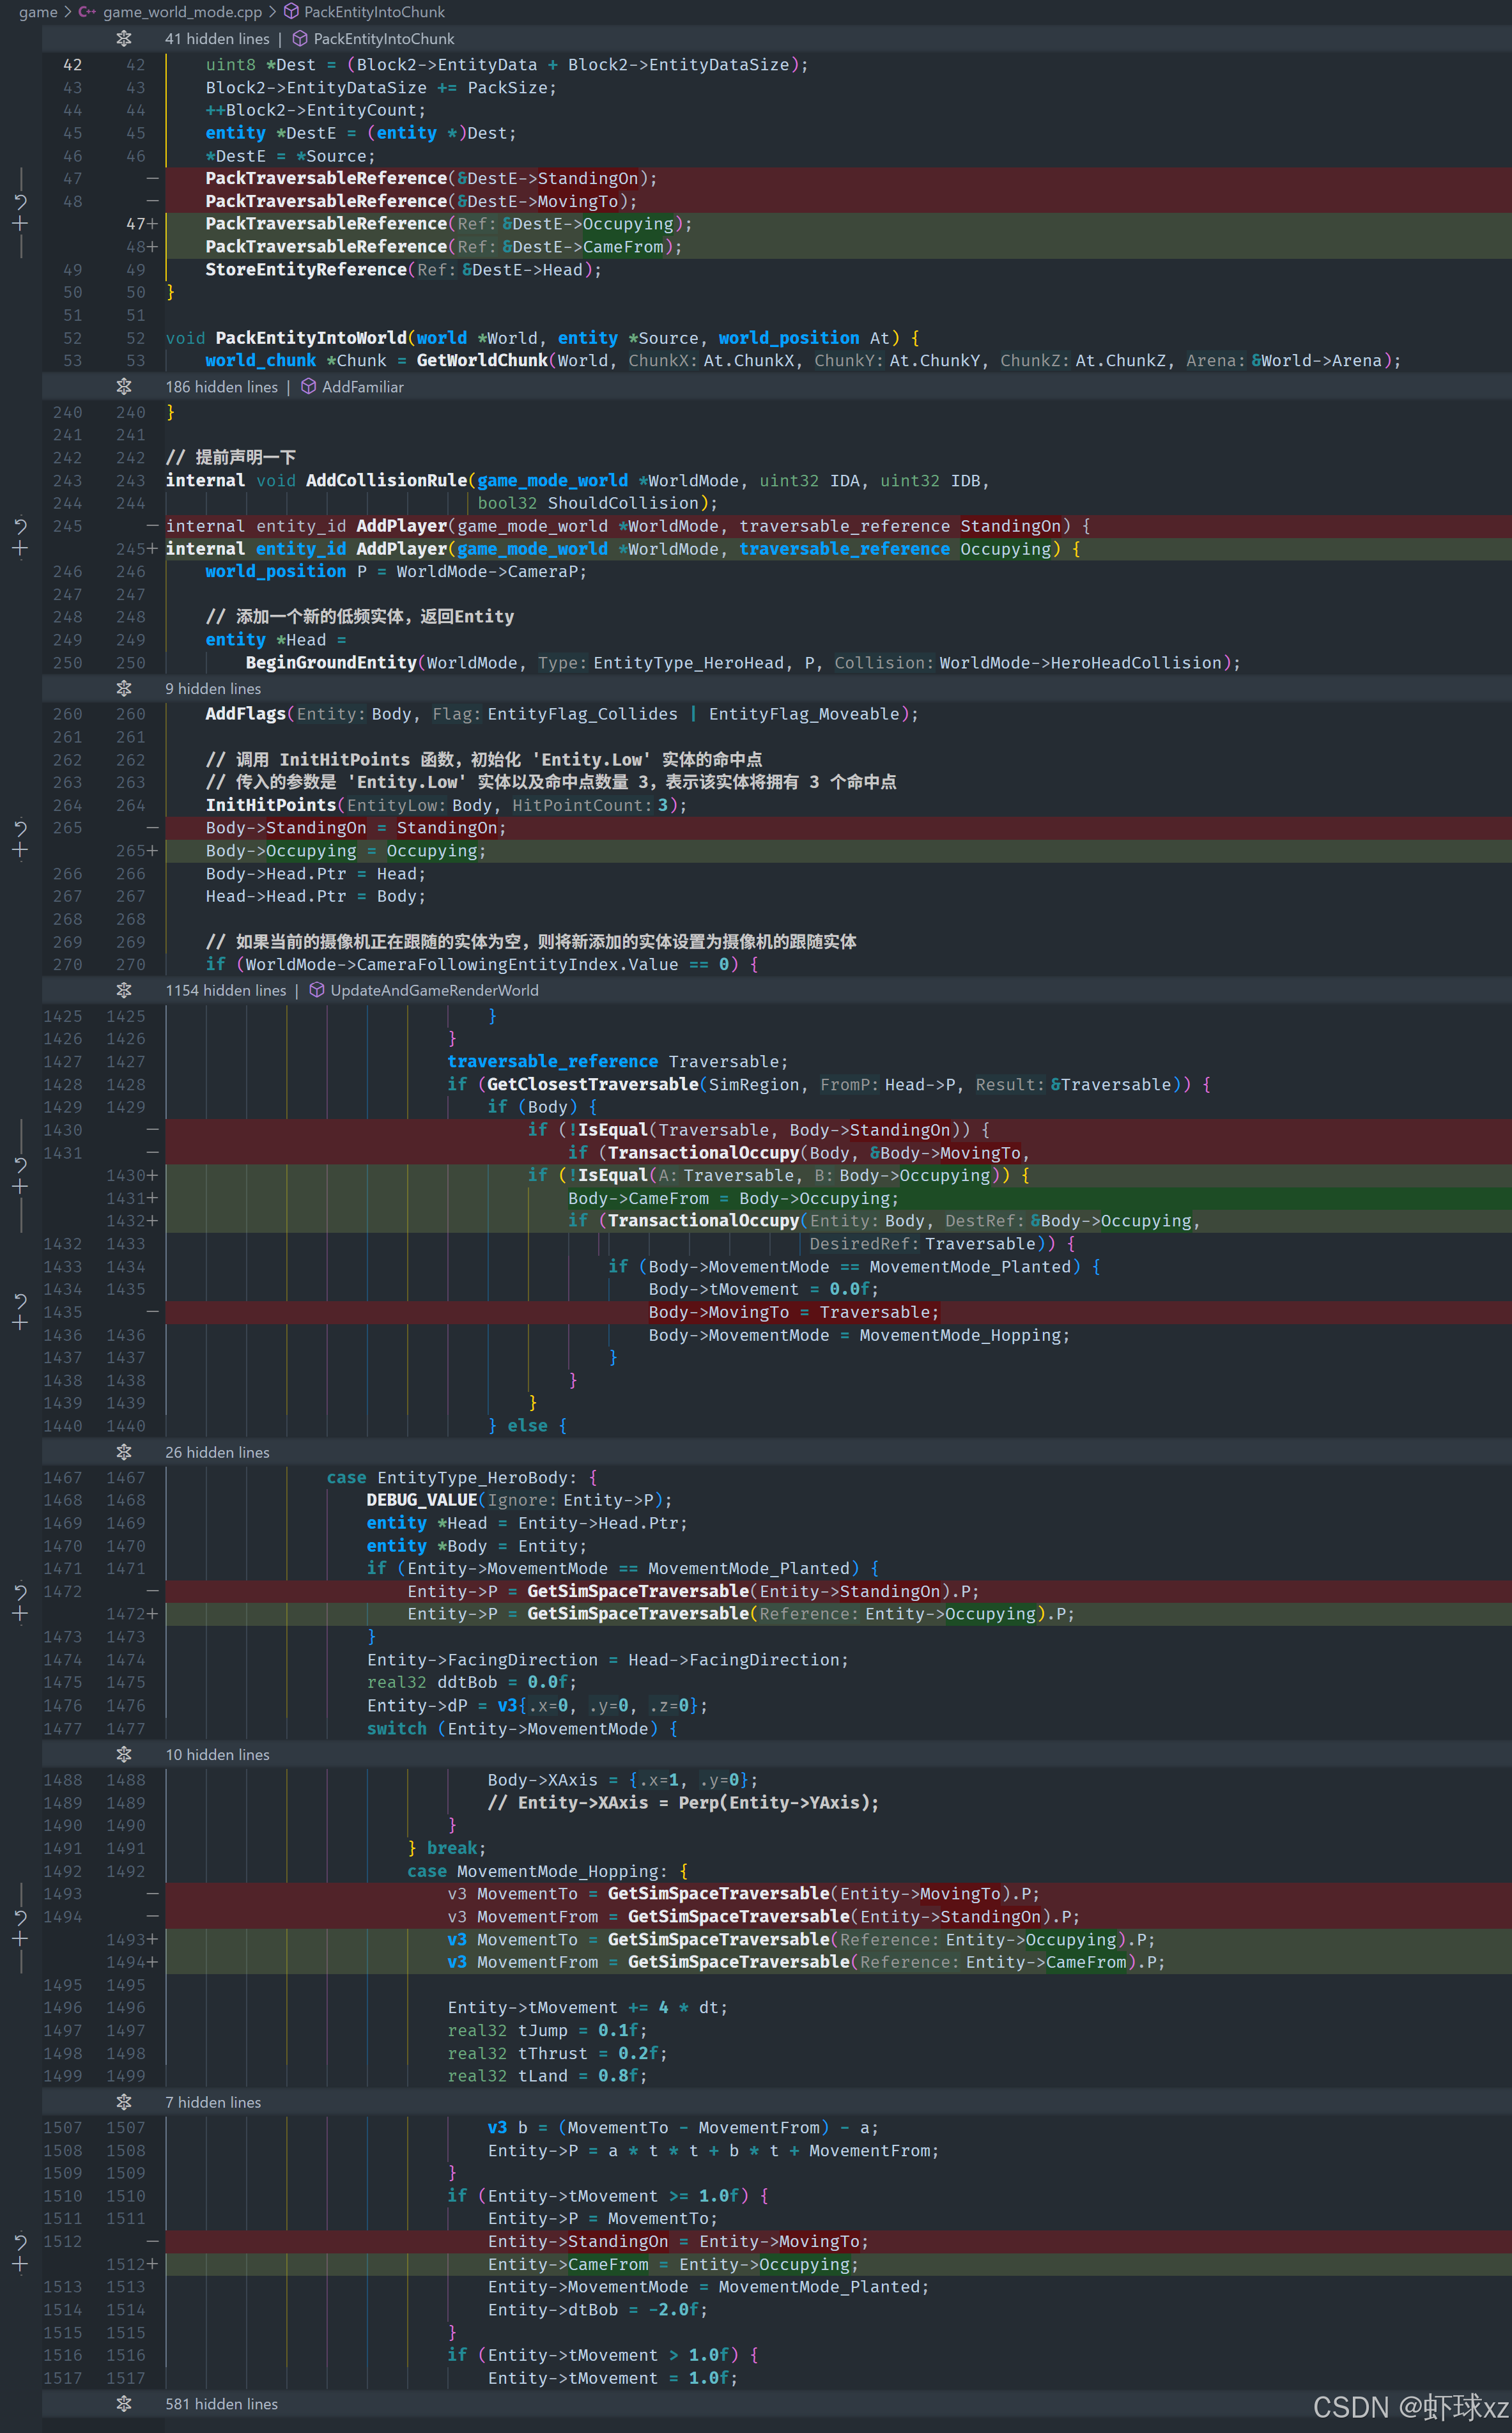Click UpdateAndGameRenderWorld label in hidden lines bar
Image resolution: width=1512 pixels, height=2433 pixels.
(434, 990)
